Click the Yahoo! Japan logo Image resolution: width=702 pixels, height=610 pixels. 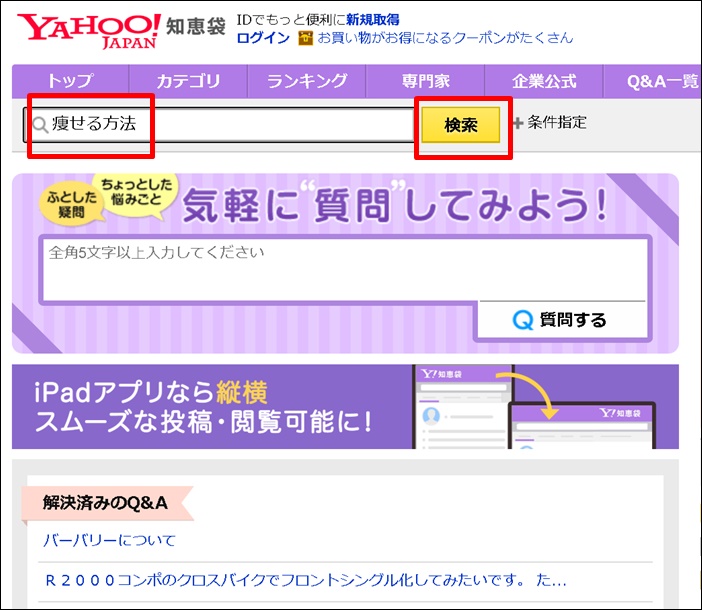pos(88,30)
